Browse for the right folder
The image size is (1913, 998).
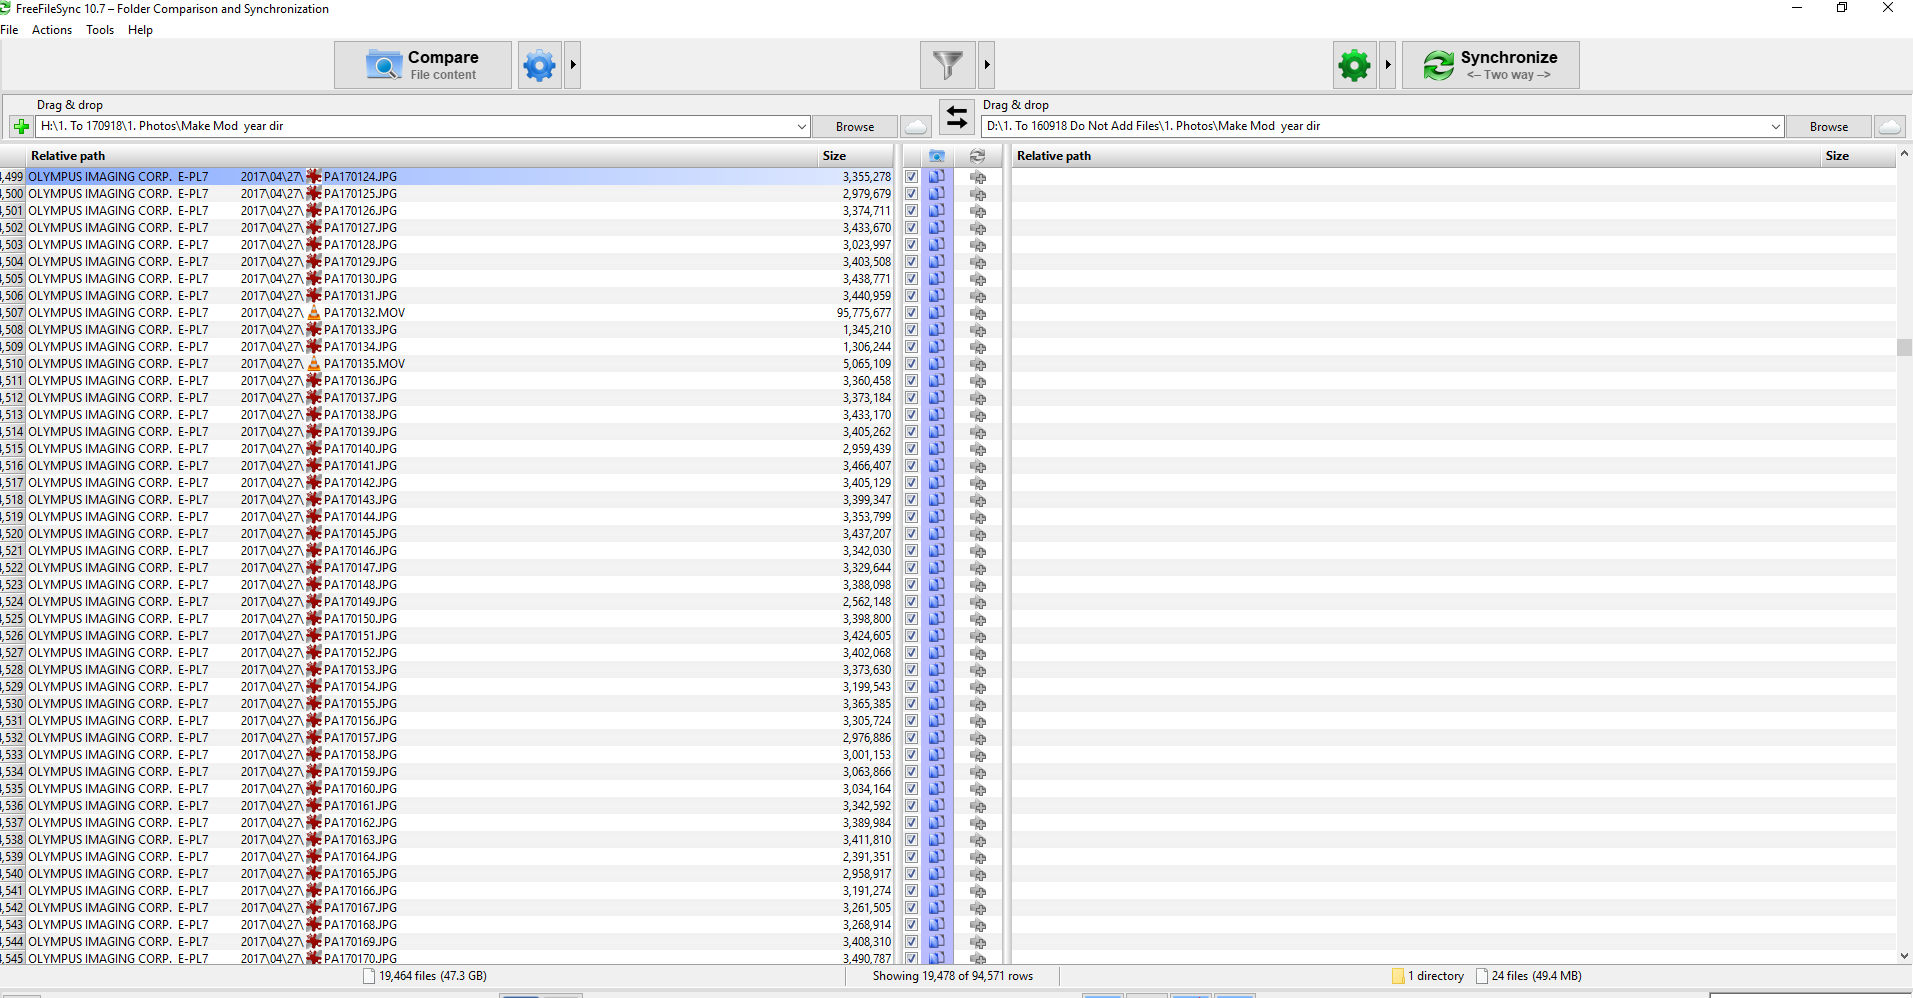[x=1829, y=127]
